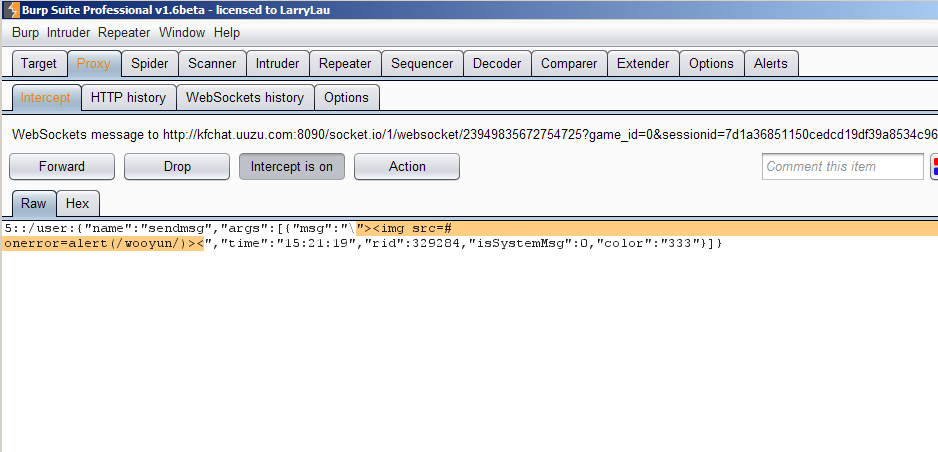Open the Sequencer tab
Screen dimensions: 938x452
(x=422, y=63)
